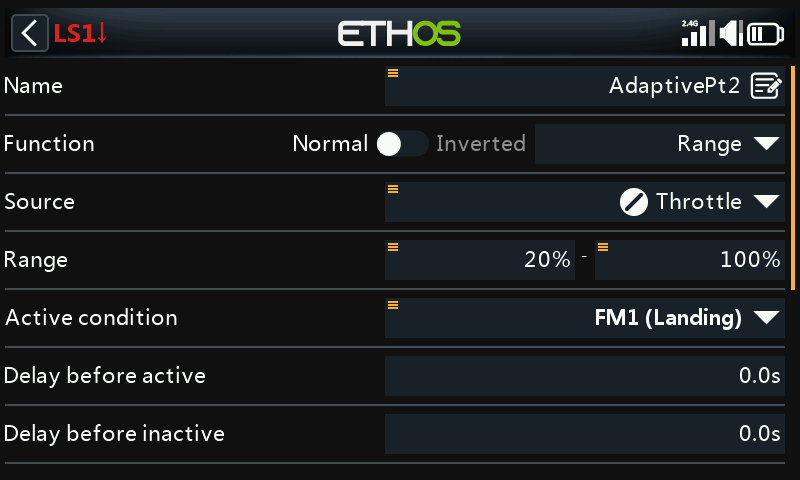This screenshot has height=480, width=800.
Task: Open the name editor pencil icon
Action: click(x=766, y=86)
